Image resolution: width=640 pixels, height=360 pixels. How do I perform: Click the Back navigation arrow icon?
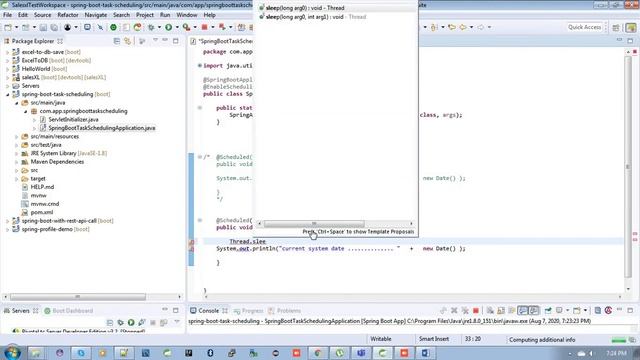pyautogui.click(x=463, y=27)
